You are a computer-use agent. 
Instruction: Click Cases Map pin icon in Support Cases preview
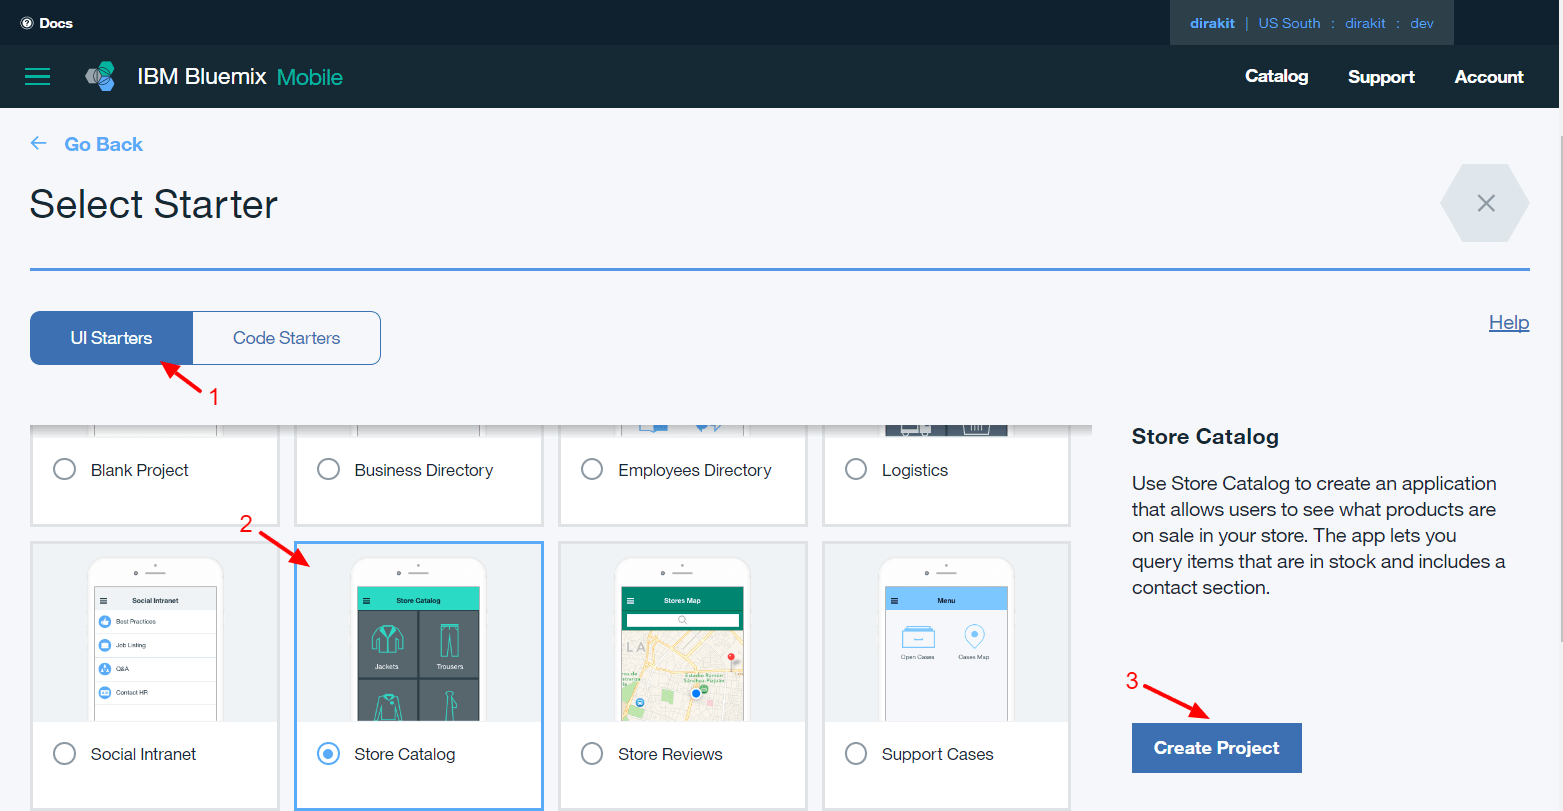click(974, 636)
